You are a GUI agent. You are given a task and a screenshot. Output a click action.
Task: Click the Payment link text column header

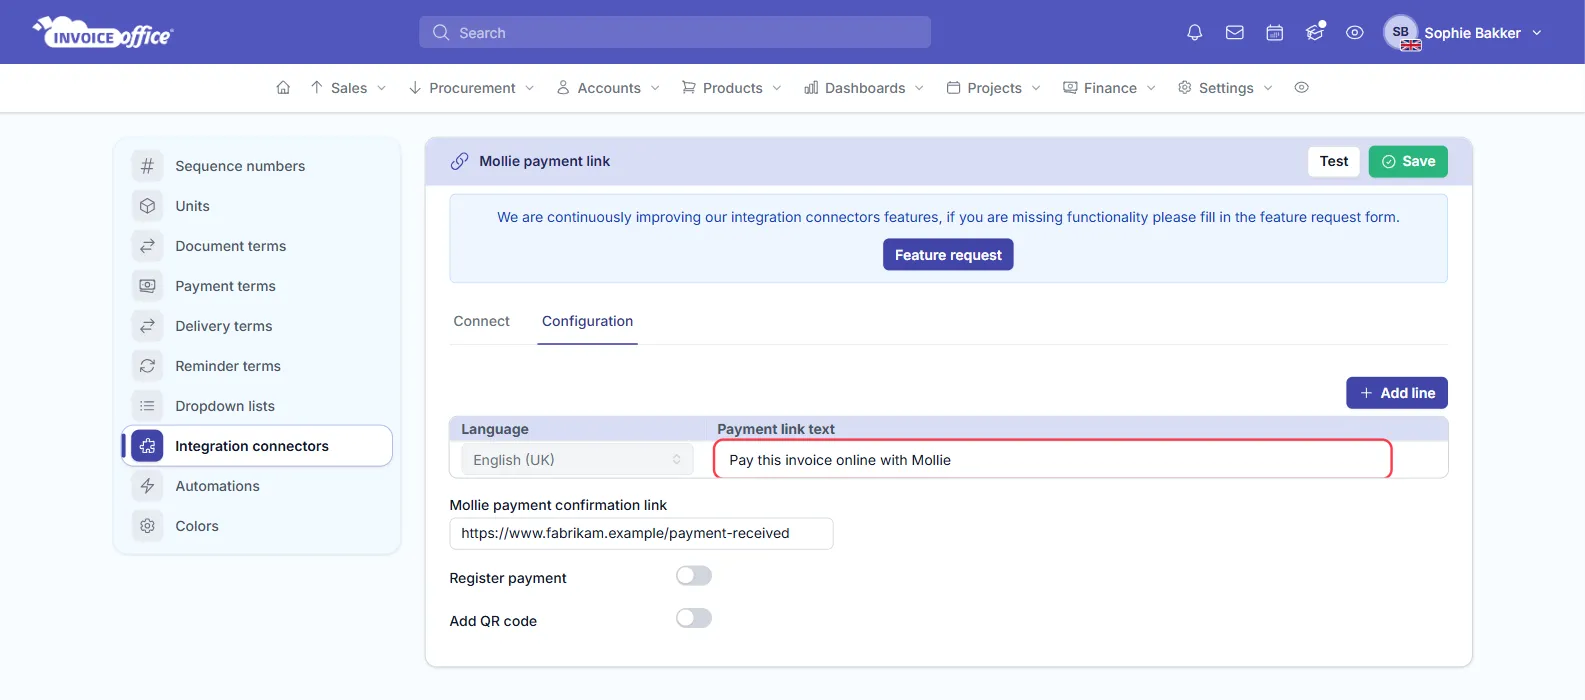point(776,429)
